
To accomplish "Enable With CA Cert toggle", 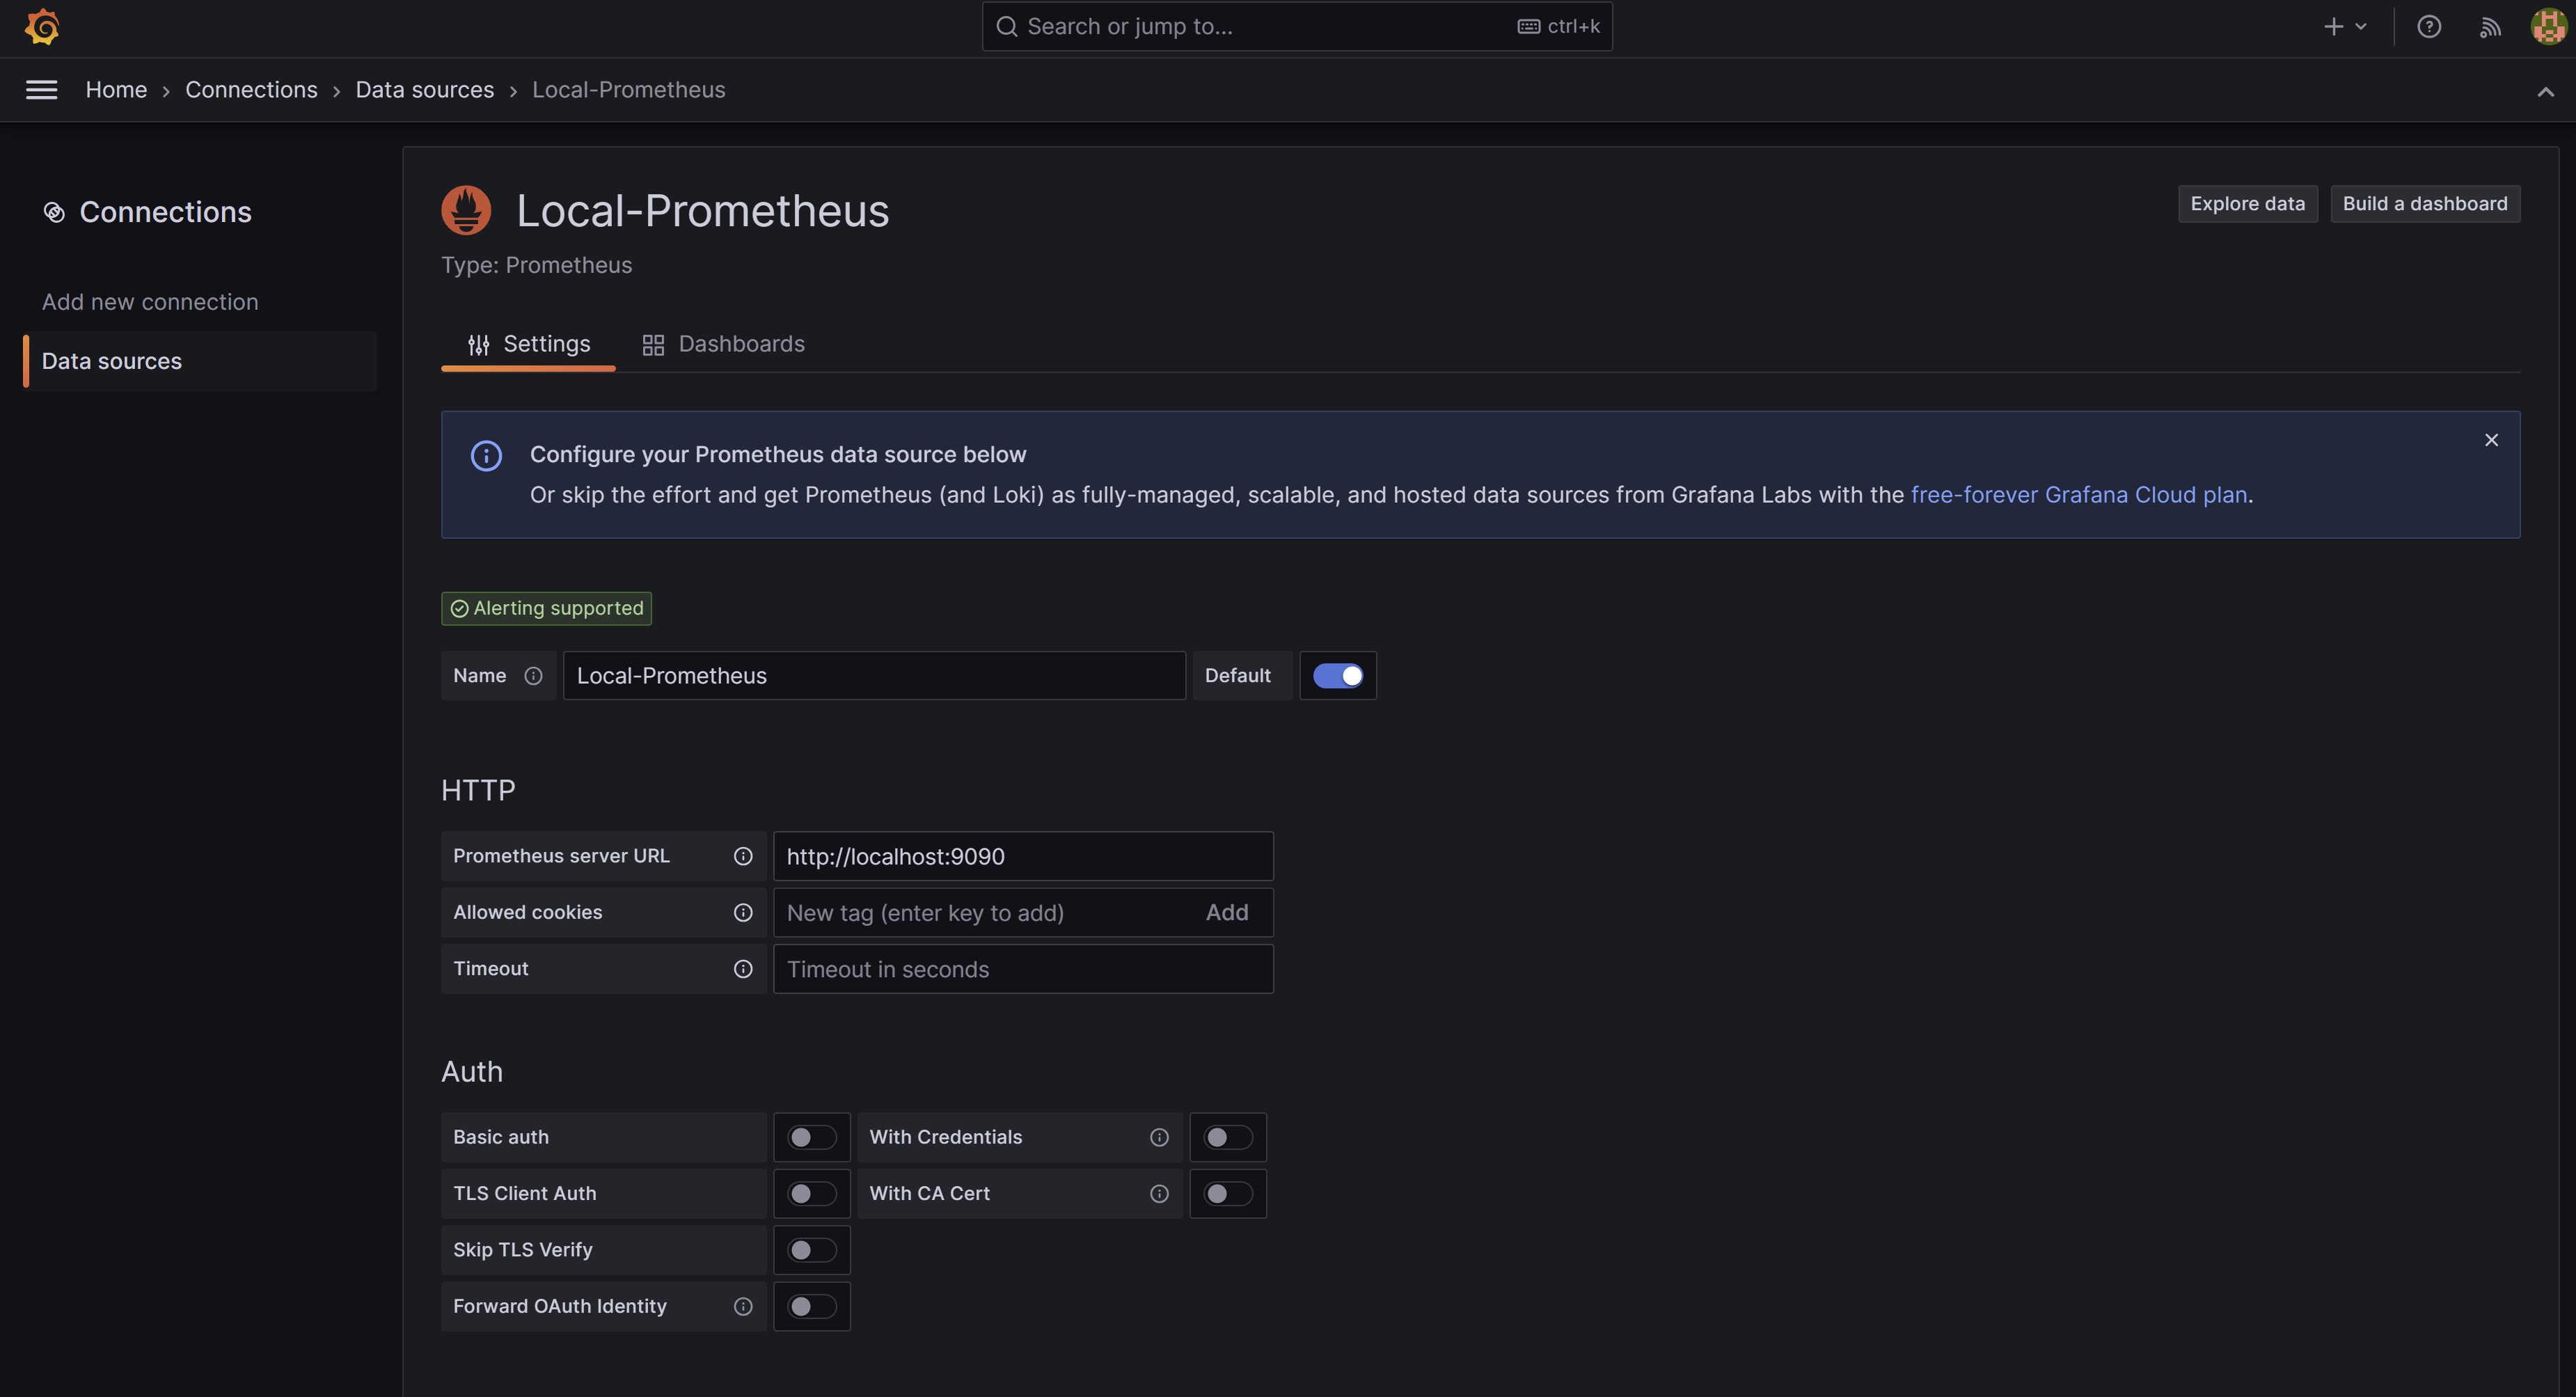I will (x=1227, y=1194).
